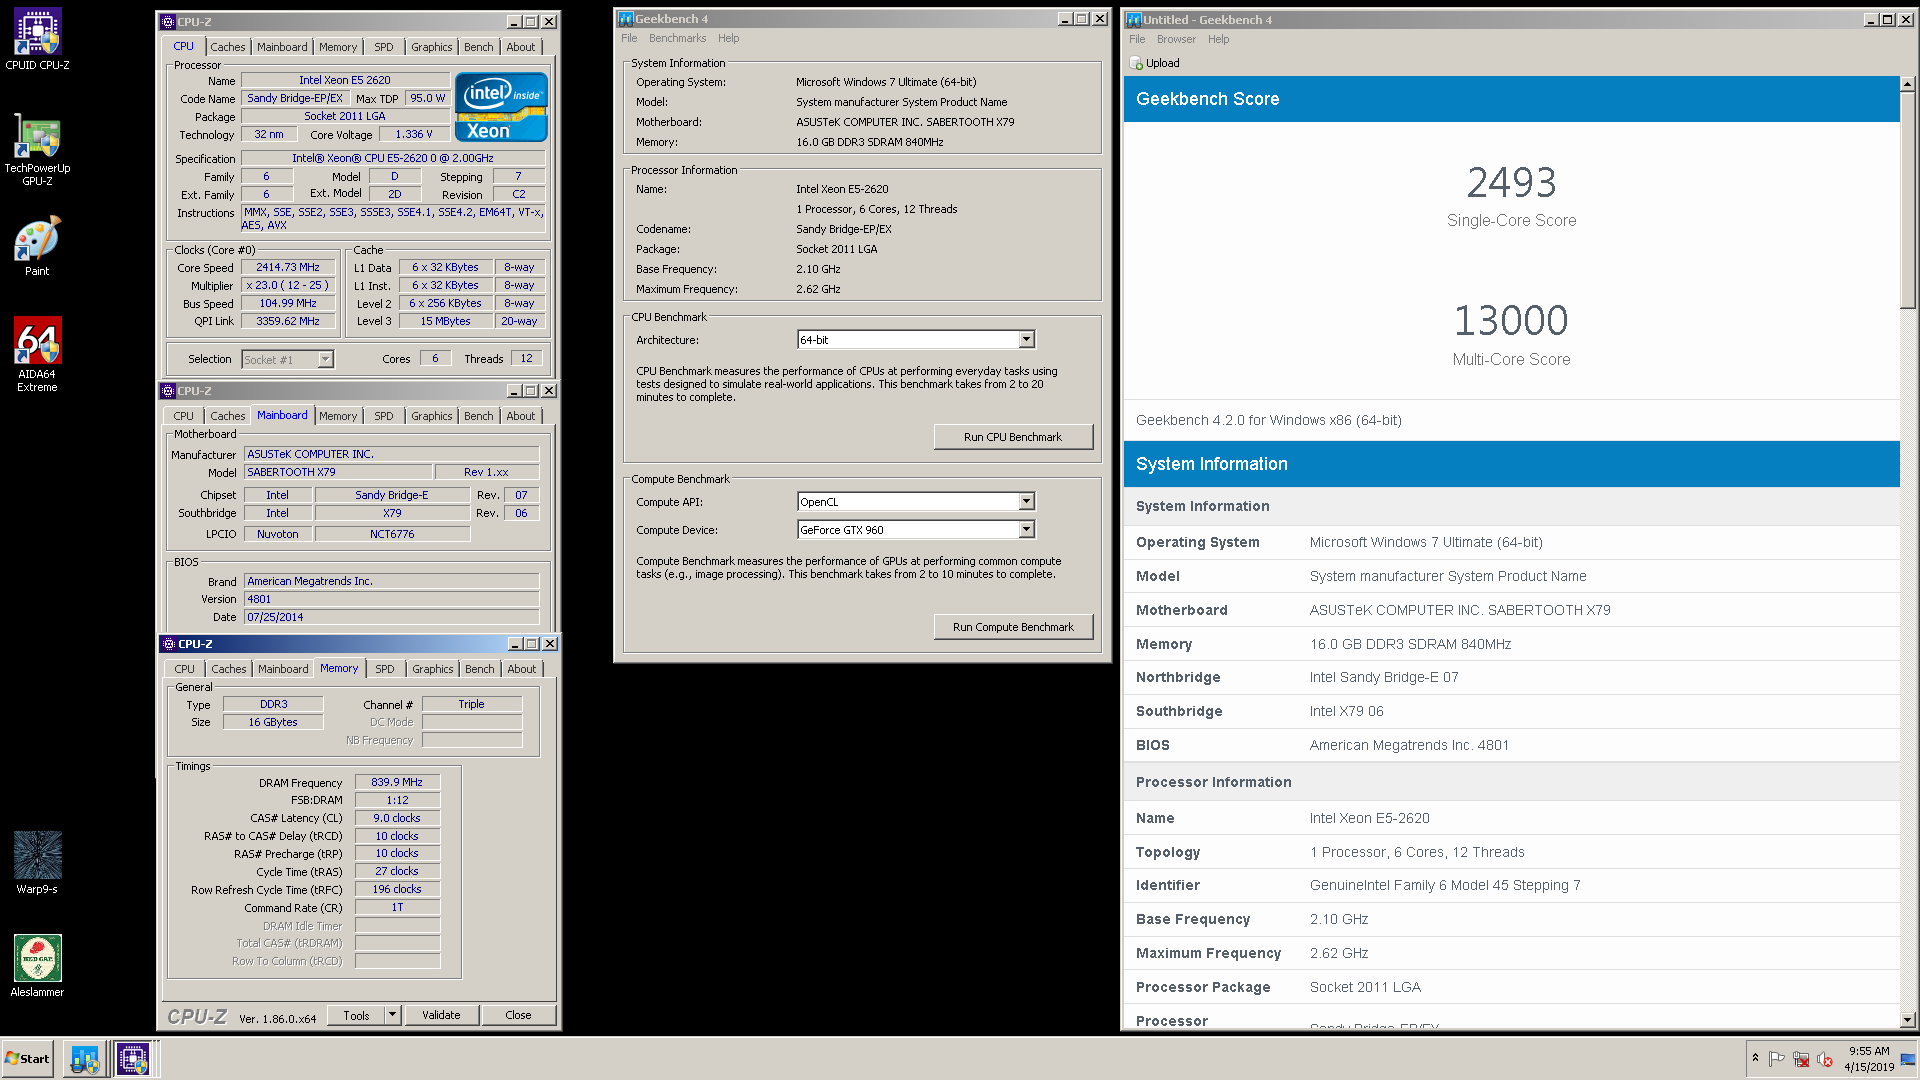Select CPU tab in the CPU-Z Mainboard window

pyautogui.click(x=184, y=416)
